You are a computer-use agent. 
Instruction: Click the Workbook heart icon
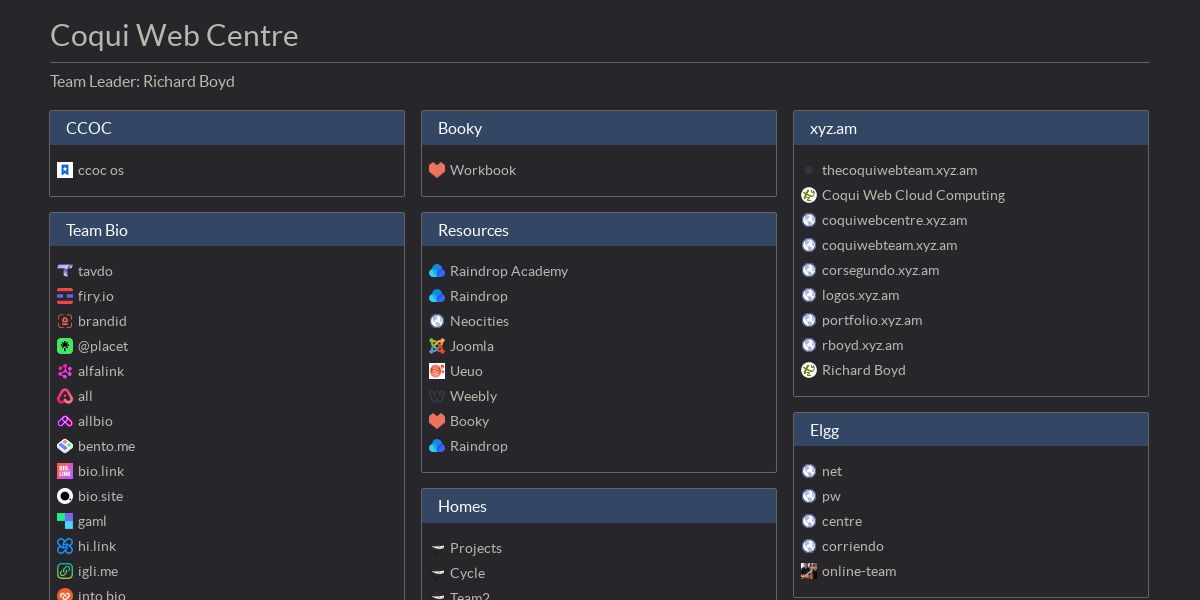point(437,170)
